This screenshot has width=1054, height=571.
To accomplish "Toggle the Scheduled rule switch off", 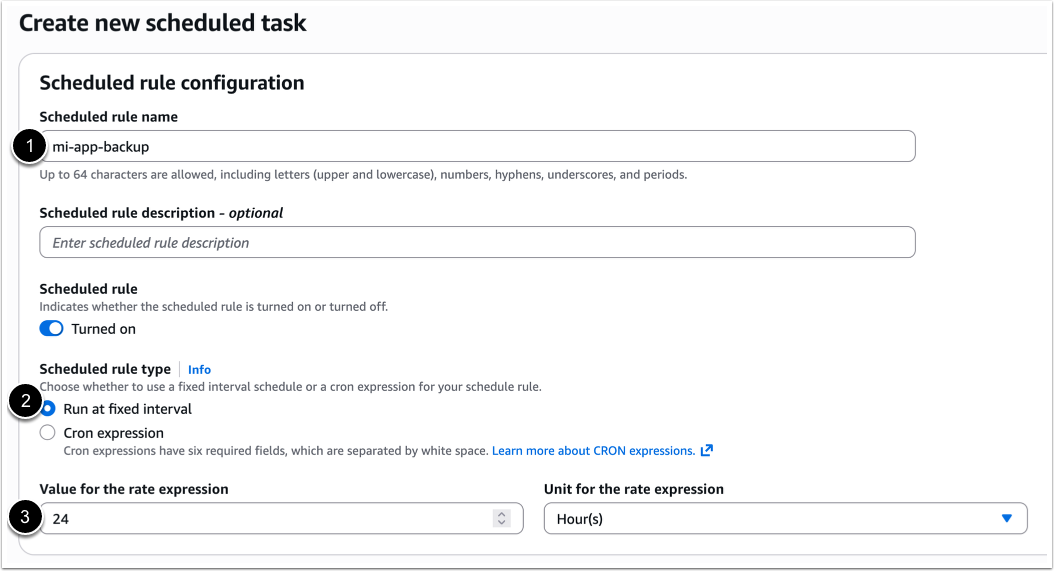I will click(51, 329).
